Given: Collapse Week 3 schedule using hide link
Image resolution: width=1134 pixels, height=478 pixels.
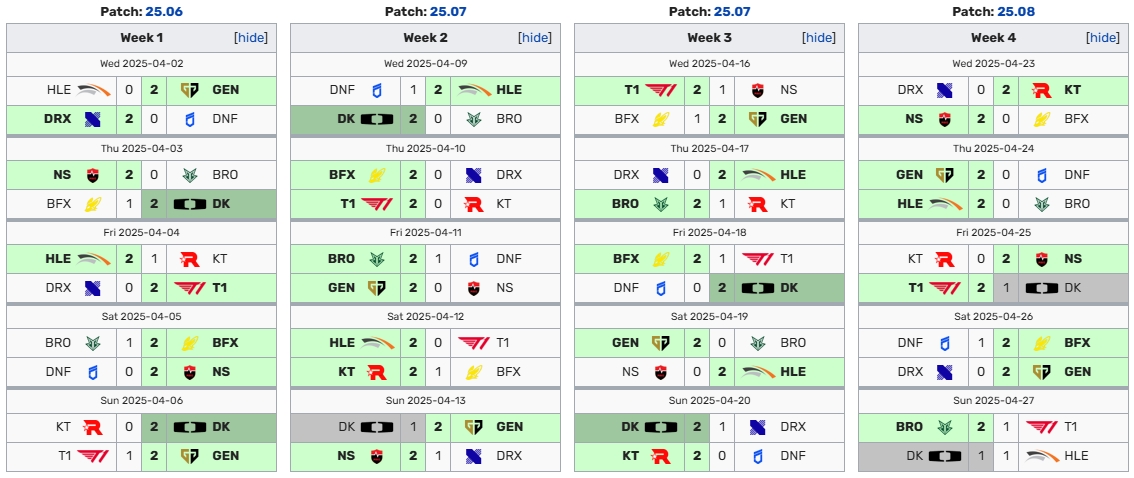Looking at the screenshot, I should click(819, 38).
